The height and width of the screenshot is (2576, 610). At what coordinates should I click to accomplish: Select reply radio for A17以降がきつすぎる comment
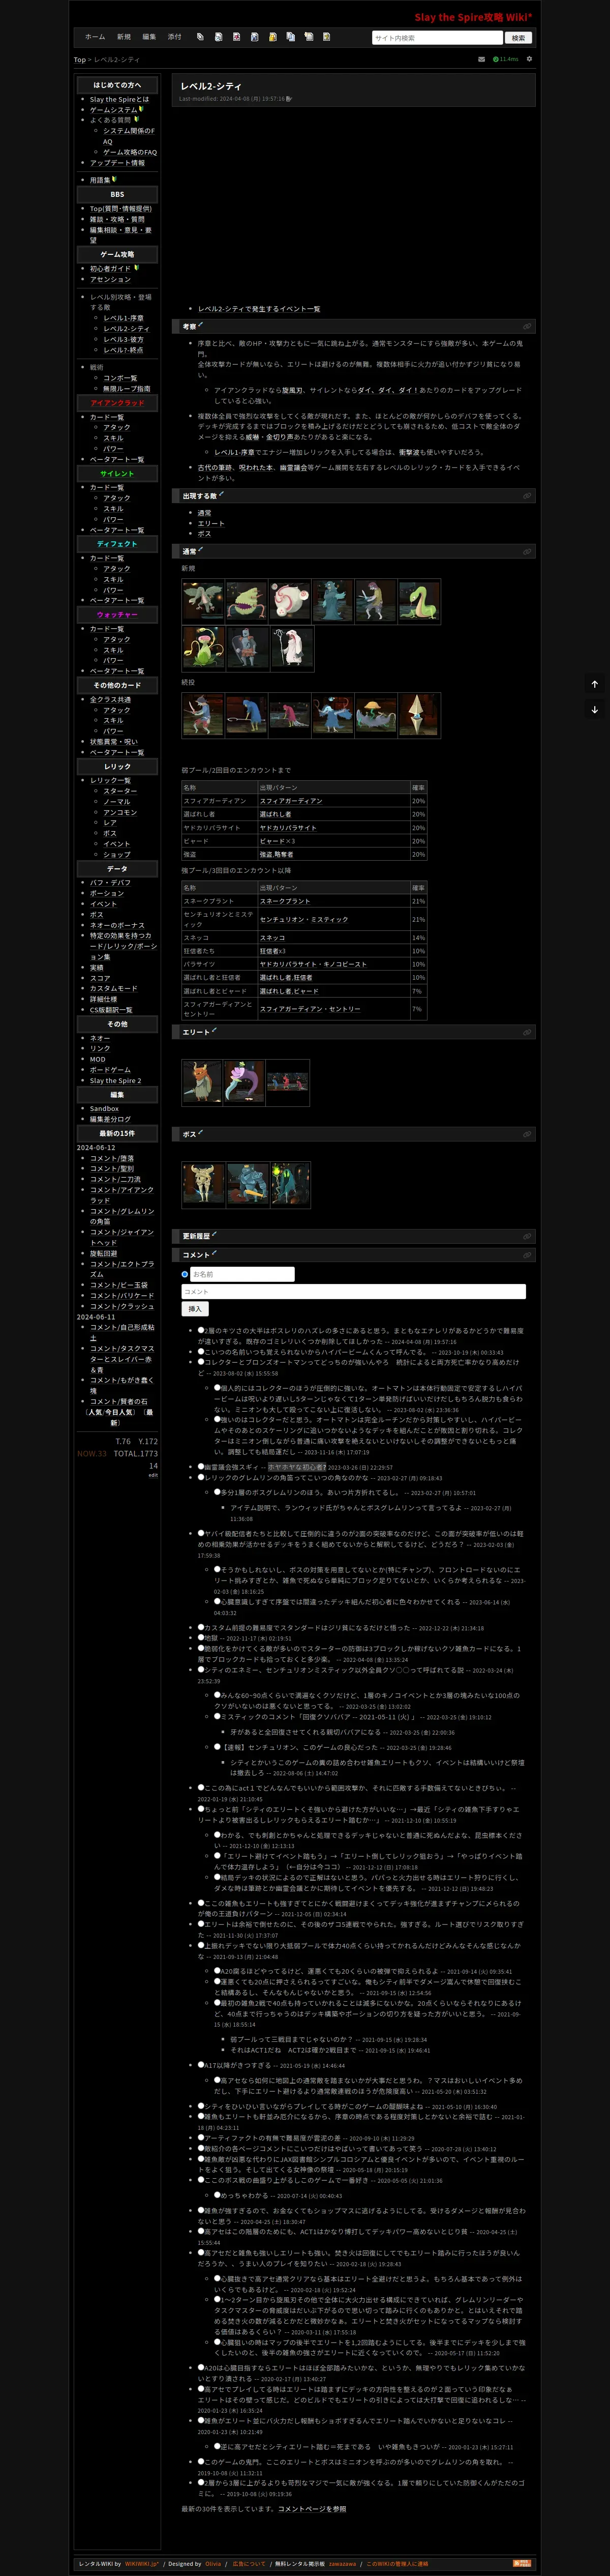tap(201, 2065)
